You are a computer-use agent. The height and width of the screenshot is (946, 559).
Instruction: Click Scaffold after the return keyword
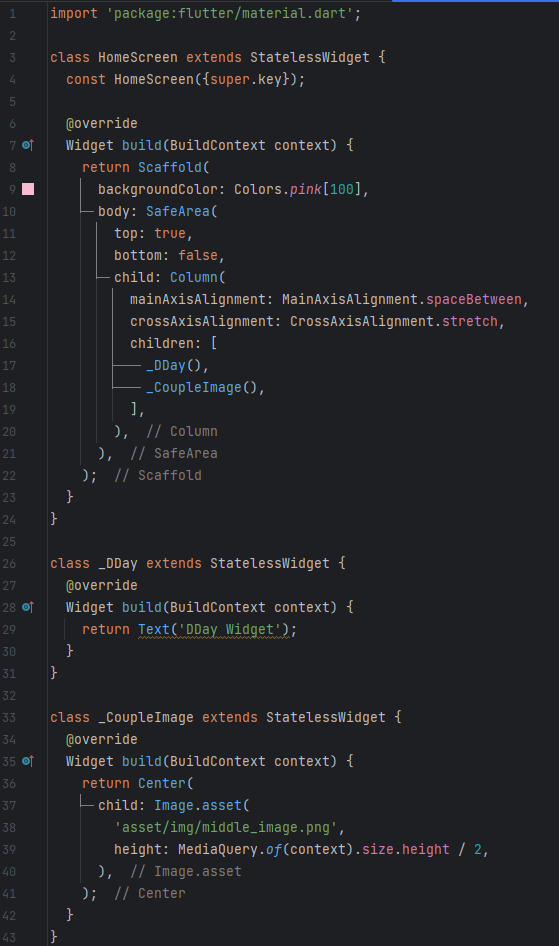pyautogui.click(x=169, y=167)
